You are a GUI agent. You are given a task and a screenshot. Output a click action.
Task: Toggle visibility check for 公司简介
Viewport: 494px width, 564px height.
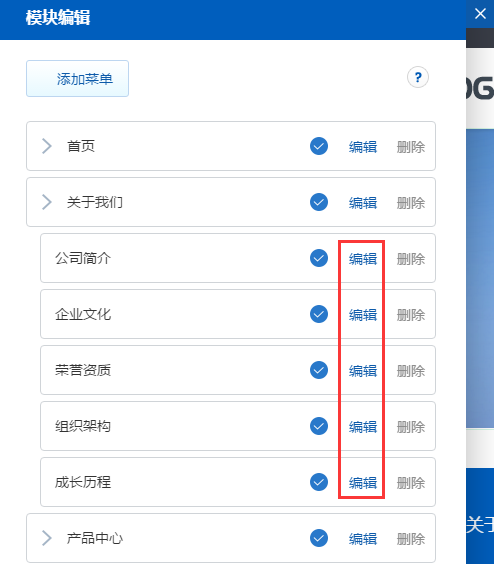click(x=319, y=258)
